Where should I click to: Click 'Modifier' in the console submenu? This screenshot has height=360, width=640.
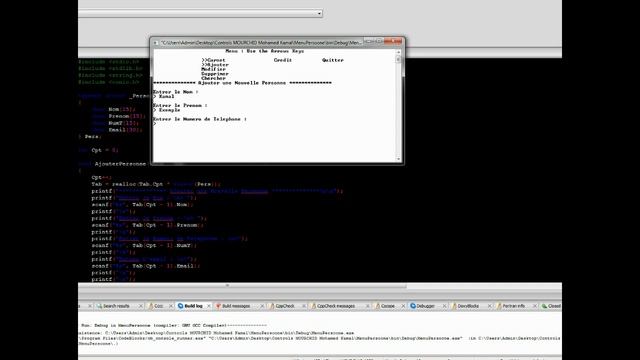(213, 69)
